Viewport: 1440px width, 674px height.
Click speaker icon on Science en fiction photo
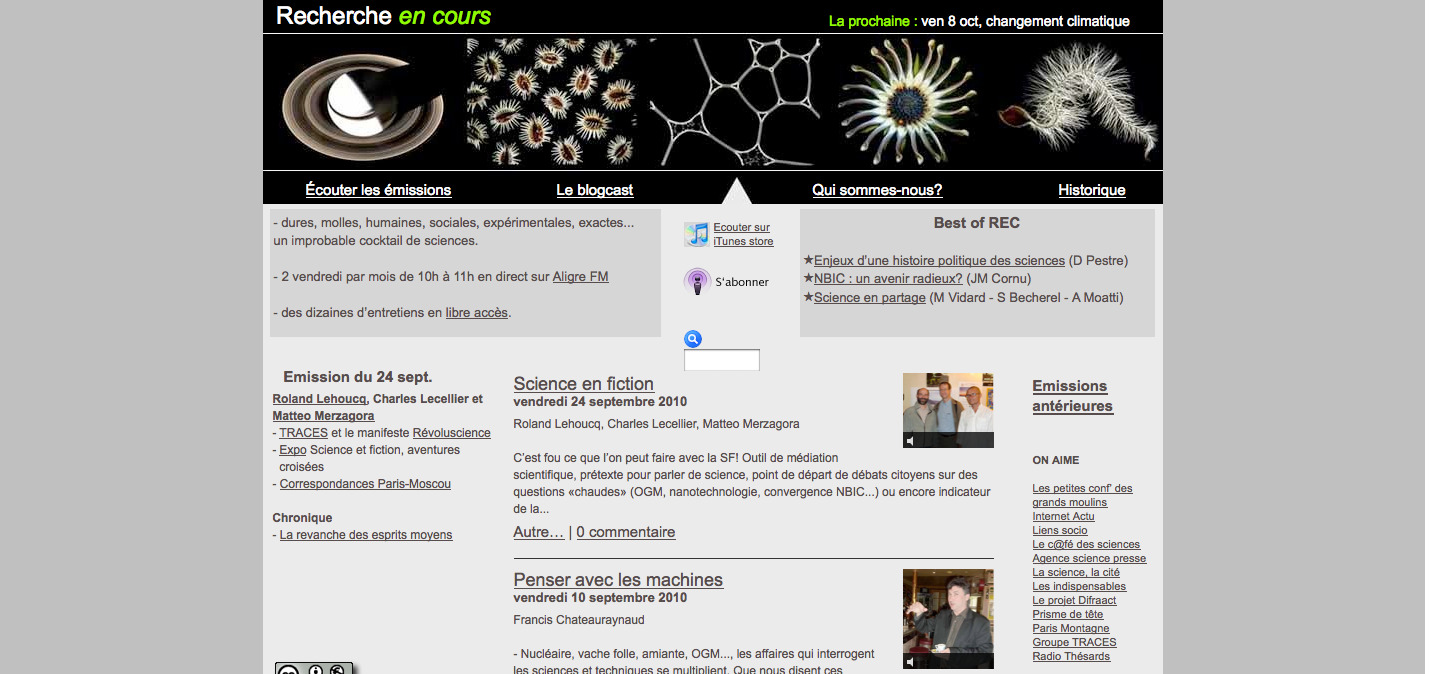910,440
